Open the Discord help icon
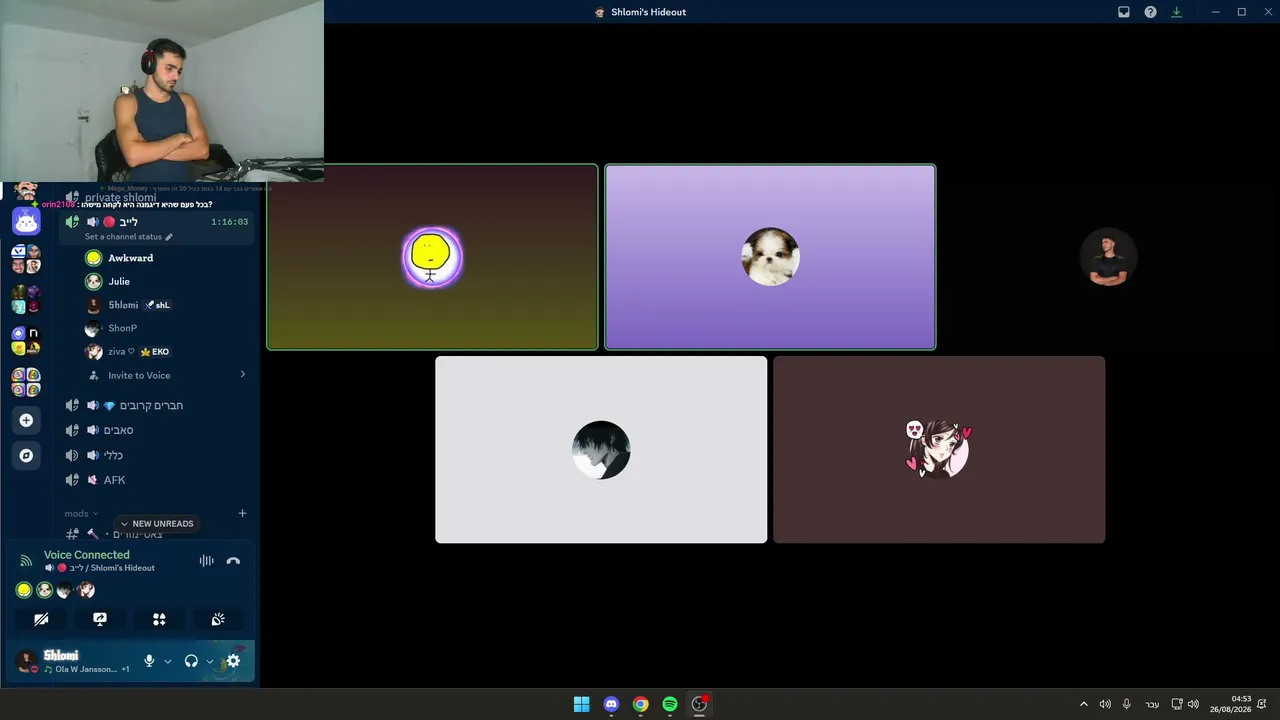The height and width of the screenshot is (720, 1280). 1150,12
